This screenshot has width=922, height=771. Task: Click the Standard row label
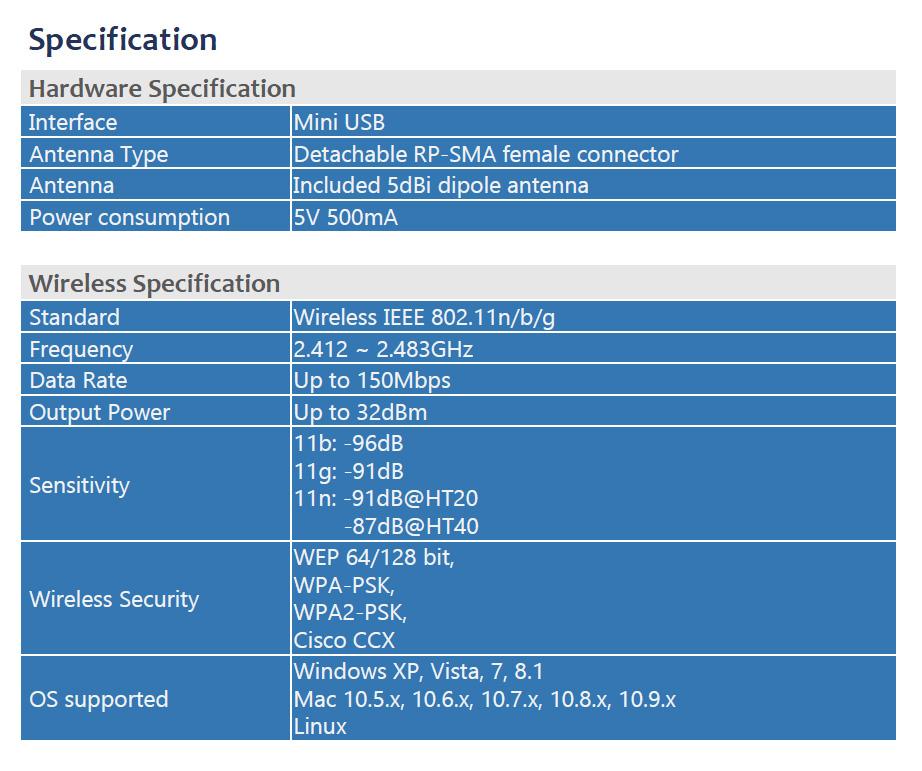pos(74,317)
